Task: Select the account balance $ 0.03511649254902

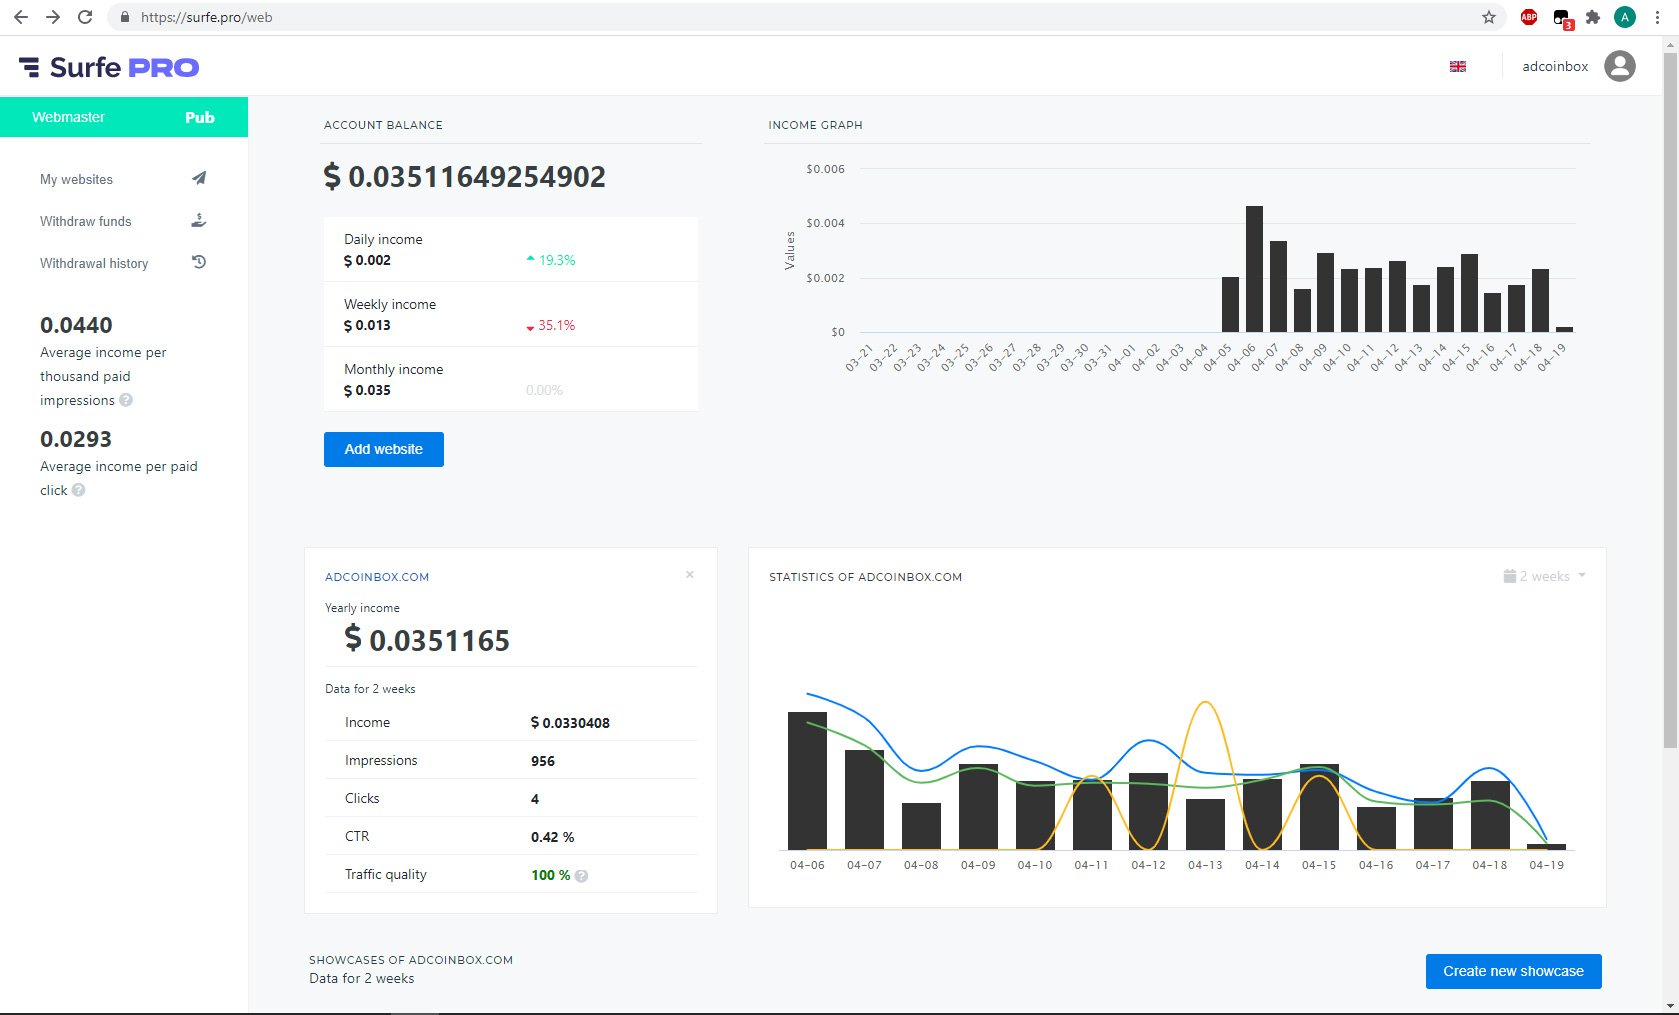Action: coord(465,176)
